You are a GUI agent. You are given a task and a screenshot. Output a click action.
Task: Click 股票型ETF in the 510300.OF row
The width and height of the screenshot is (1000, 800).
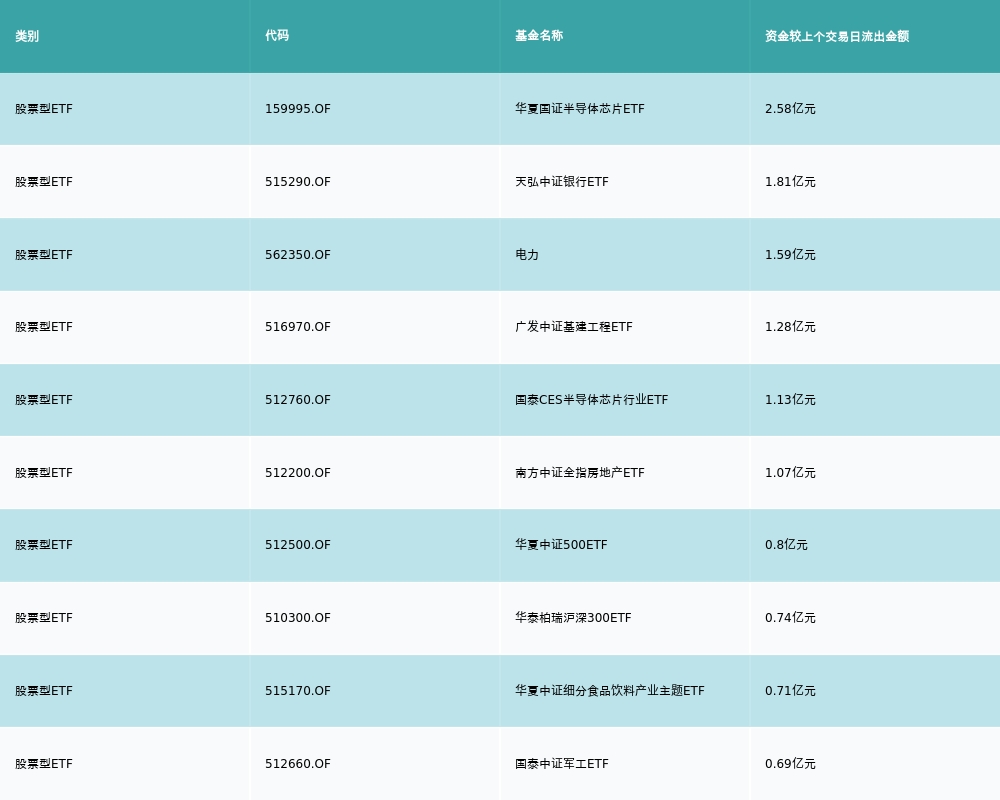coord(44,618)
